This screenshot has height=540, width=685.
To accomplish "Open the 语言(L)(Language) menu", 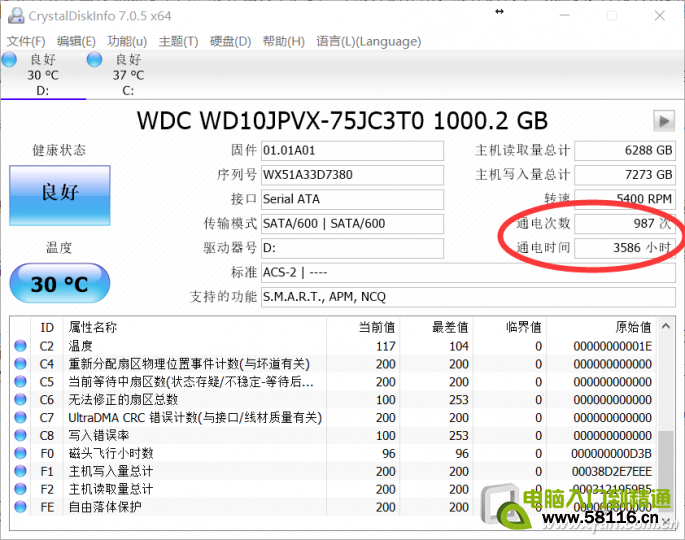I will pos(369,42).
